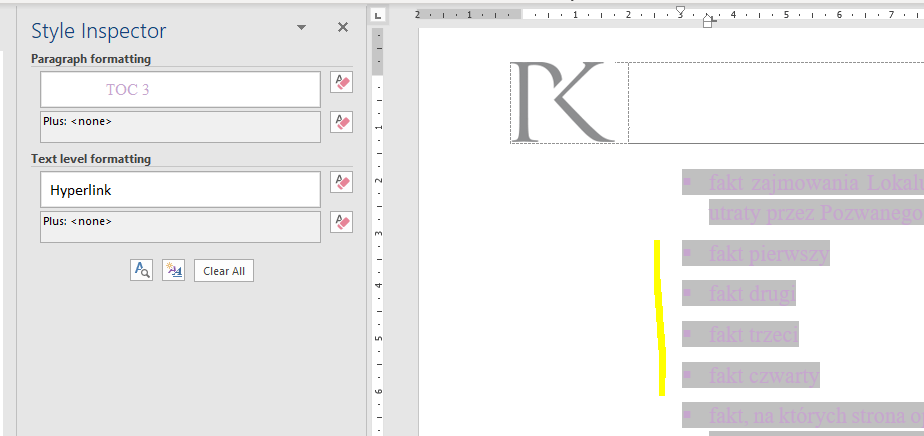Select the TOC 3 paragraph style box
924x436 pixels.
tap(180, 90)
